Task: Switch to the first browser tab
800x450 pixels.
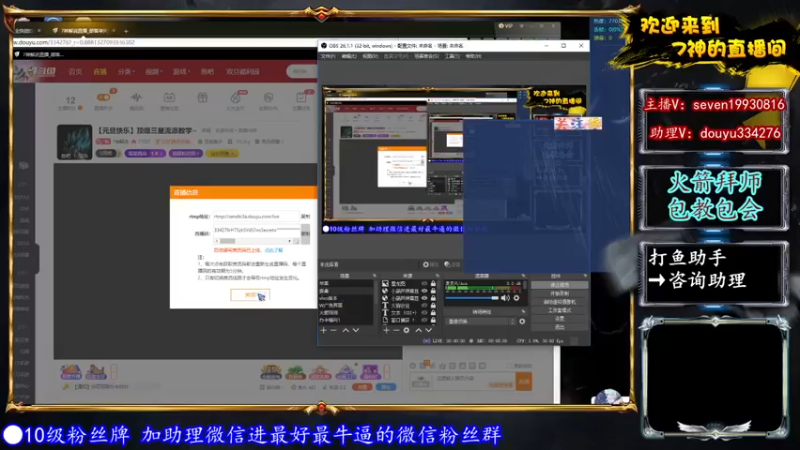Action: pyautogui.click(x=26, y=31)
